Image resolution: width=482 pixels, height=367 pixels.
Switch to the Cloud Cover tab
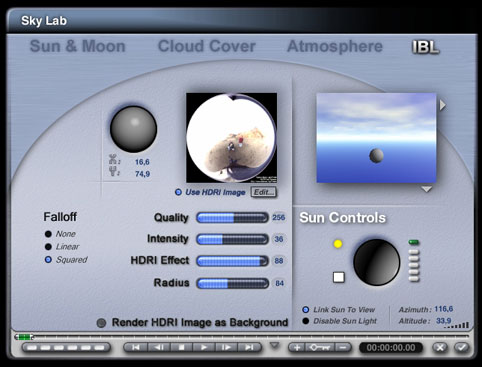[x=207, y=46]
